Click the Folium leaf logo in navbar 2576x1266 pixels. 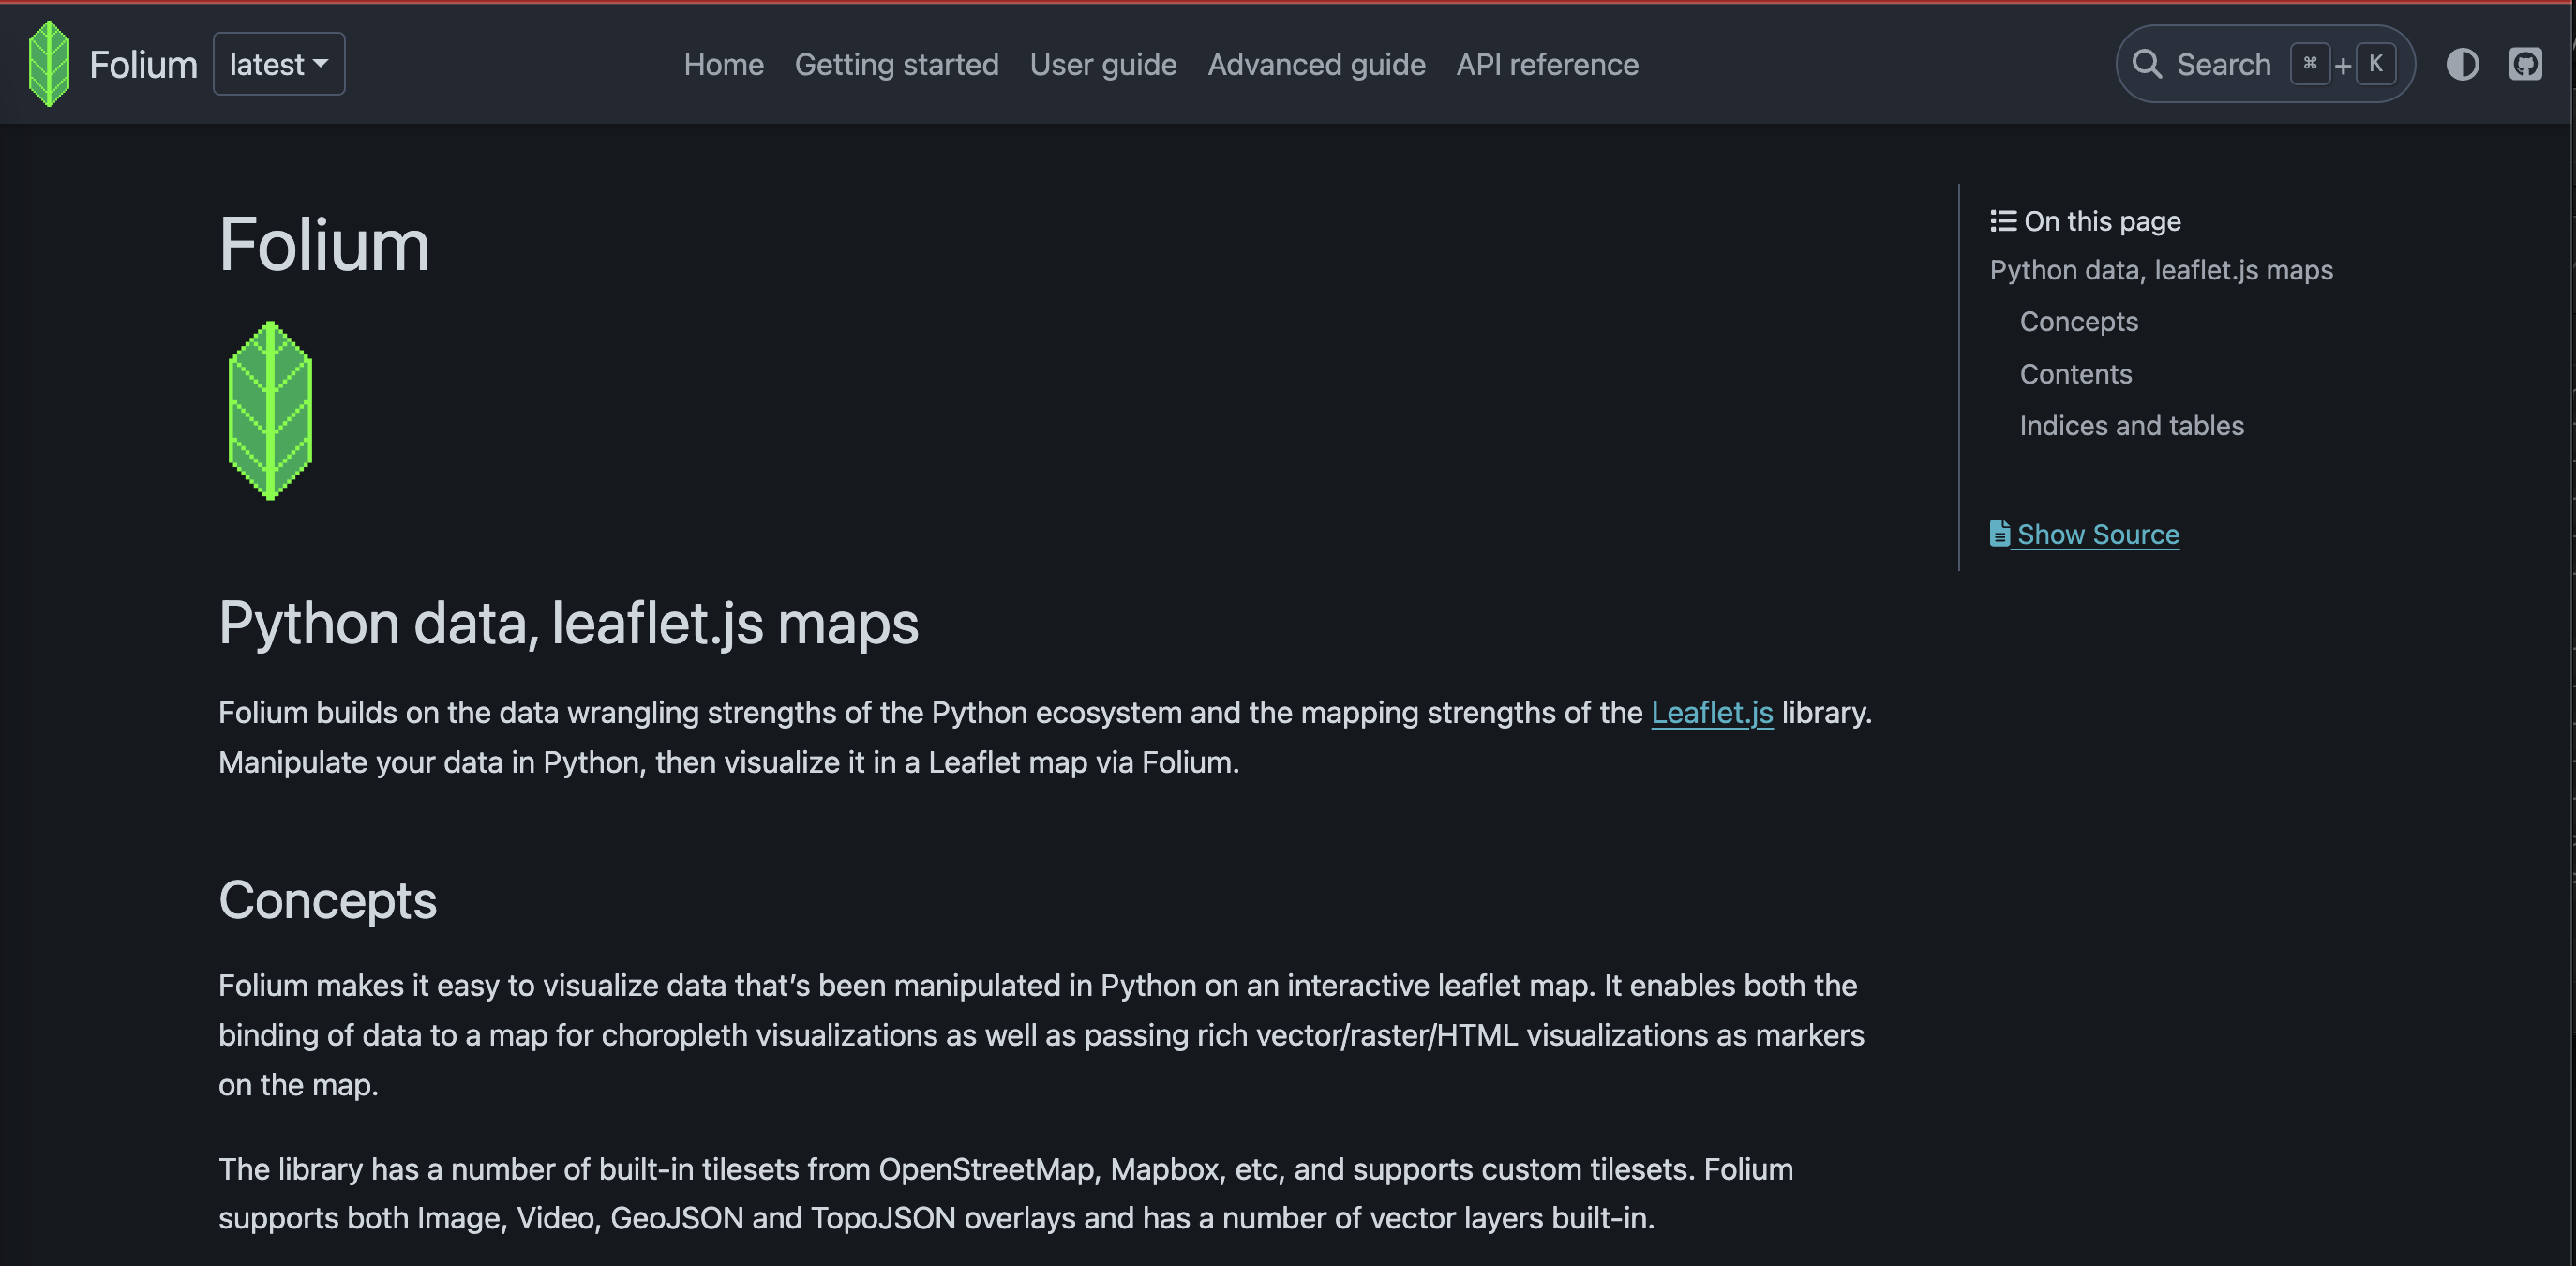(49, 64)
